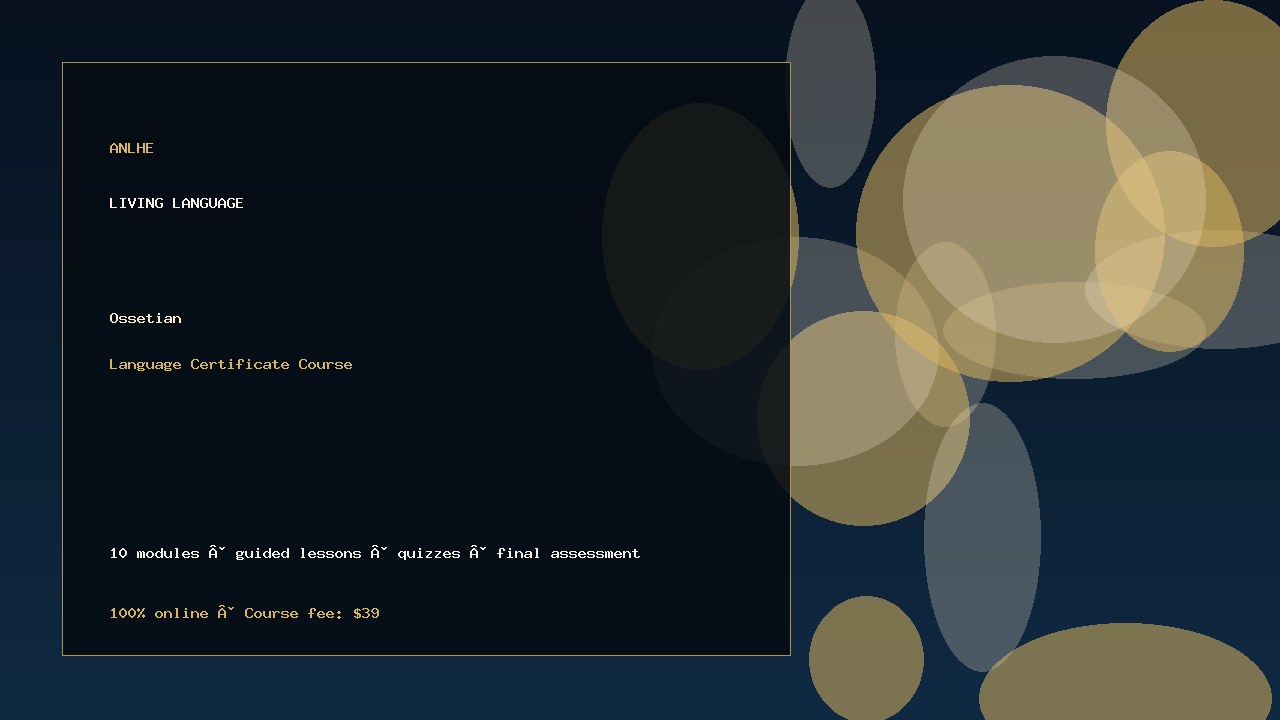
Task: Click the 100% online course fee line
Action: (x=244, y=613)
